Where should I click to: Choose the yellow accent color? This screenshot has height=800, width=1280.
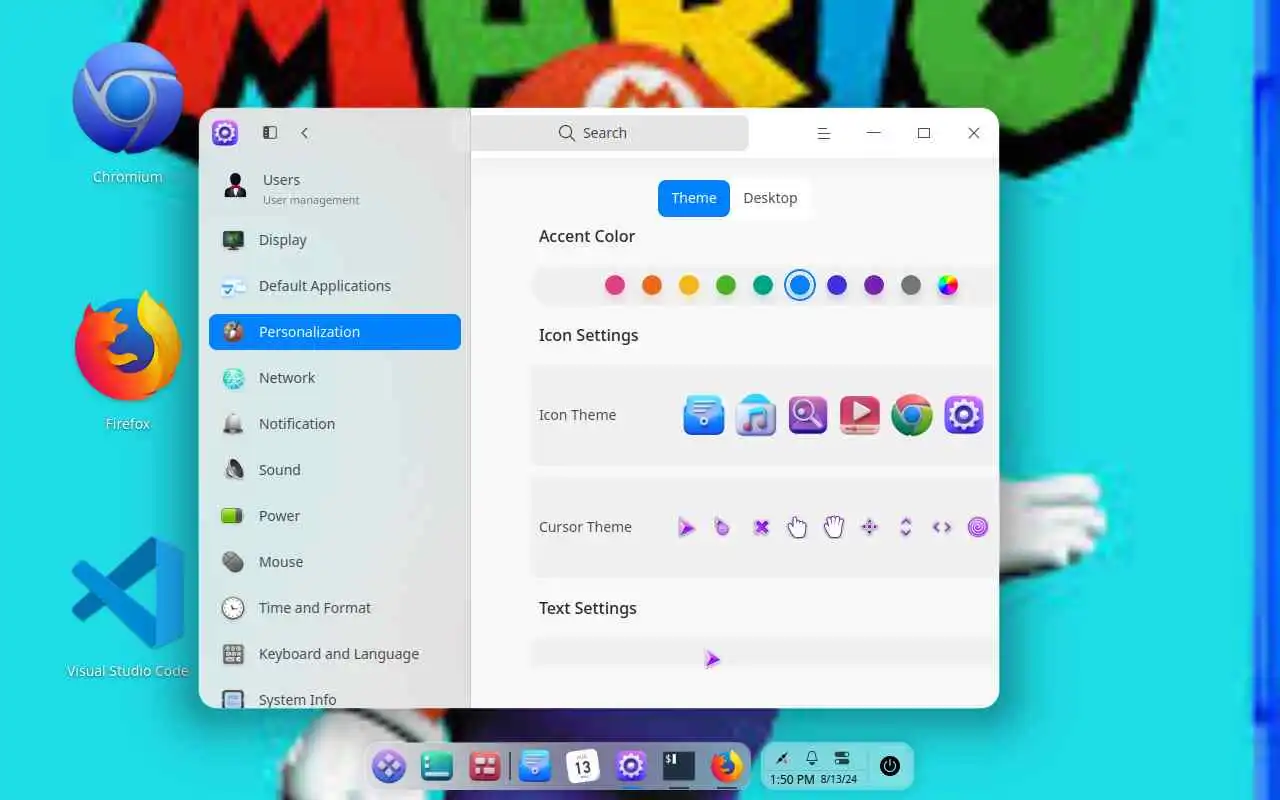[x=689, y=286]
